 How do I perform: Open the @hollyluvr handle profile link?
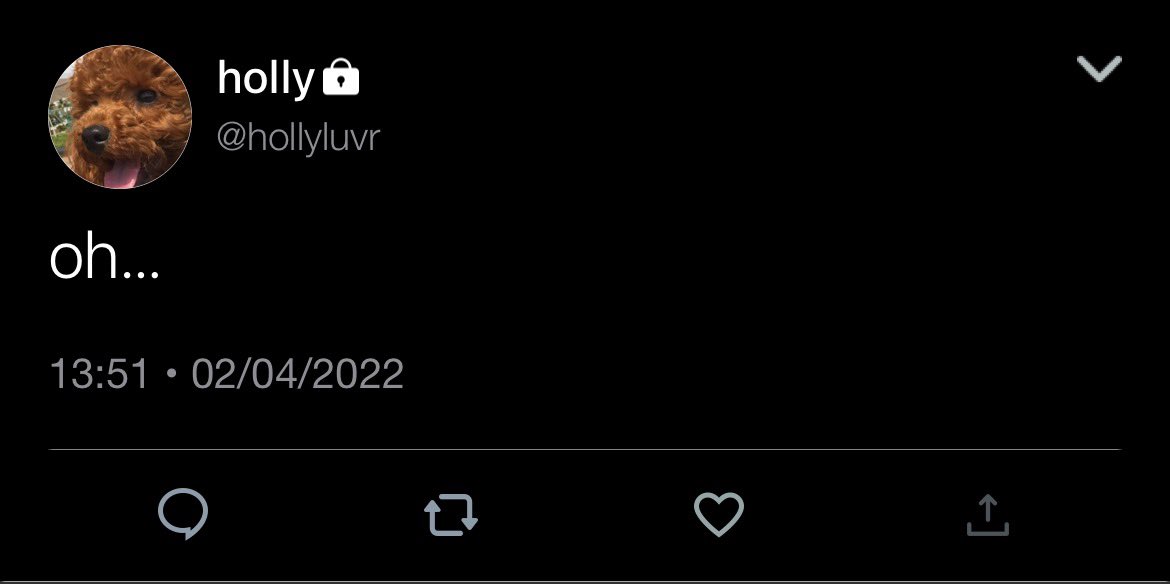[x=298, y=137]
